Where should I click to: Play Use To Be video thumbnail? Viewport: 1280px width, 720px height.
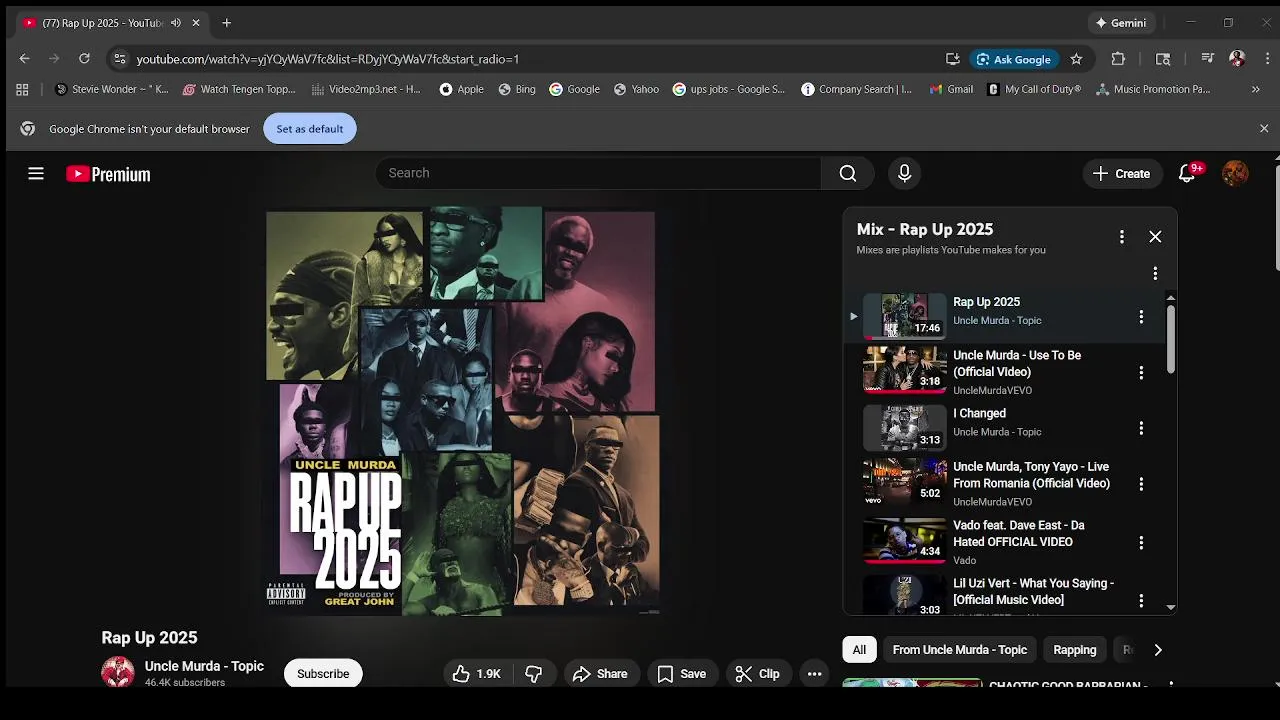(x=904, y=370)
